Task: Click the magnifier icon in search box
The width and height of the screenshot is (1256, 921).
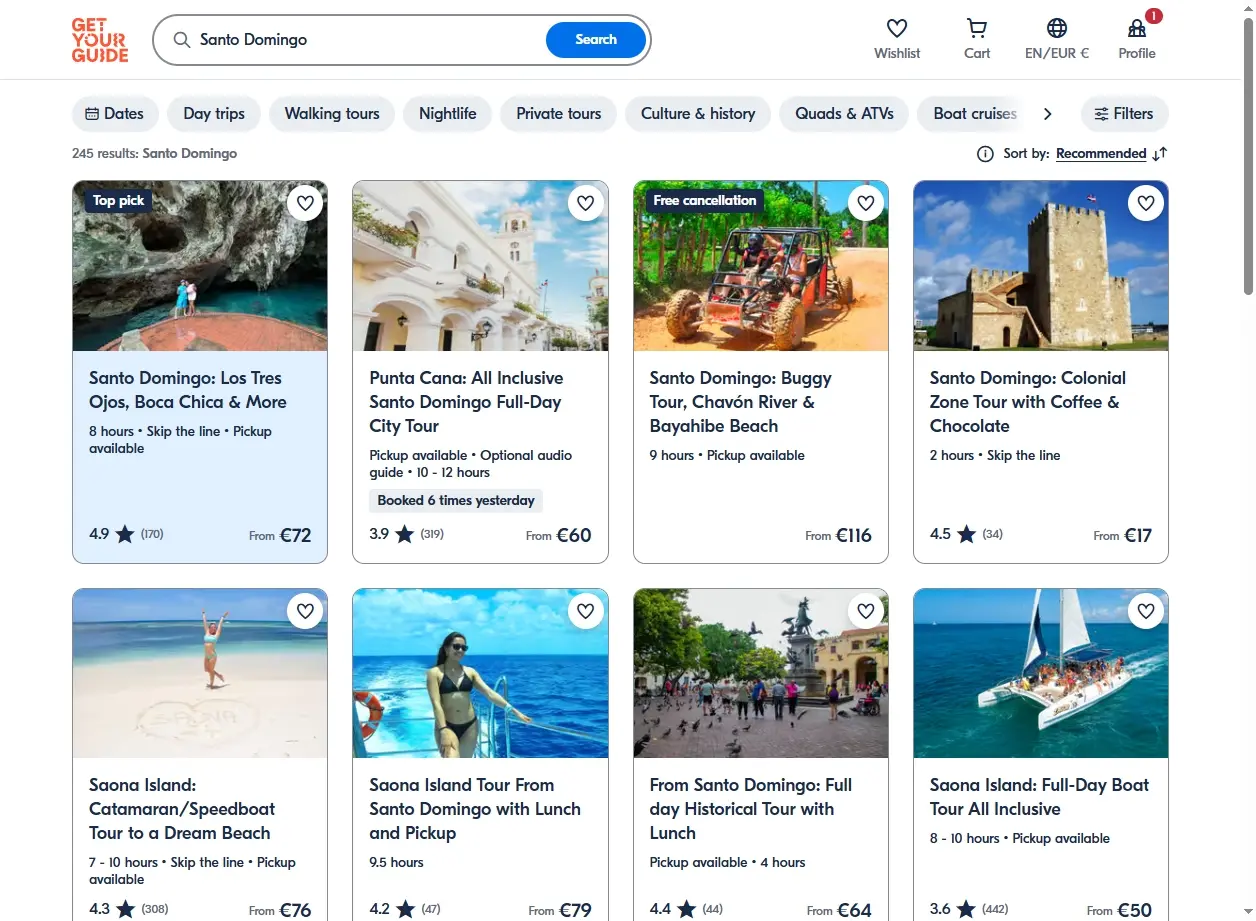Action: (x=182, y=40)
